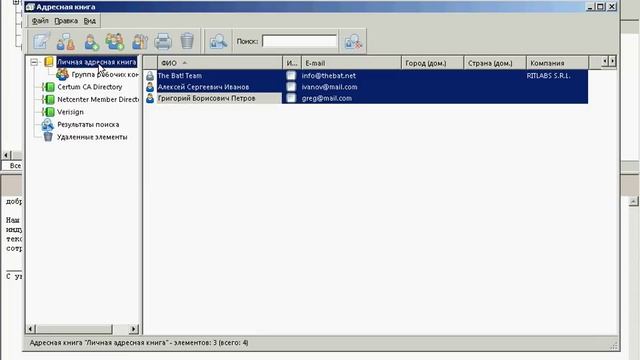
Task: Open Результаты поиска in the tree
Action: (x=88, y=124)
